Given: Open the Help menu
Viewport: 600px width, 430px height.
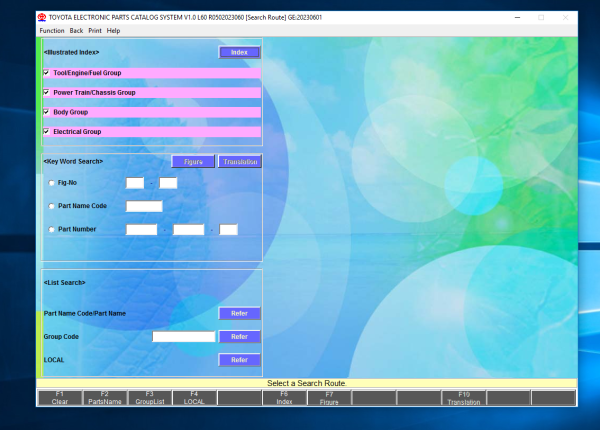Looking at the screenshot, I should (x=113, y=31).
